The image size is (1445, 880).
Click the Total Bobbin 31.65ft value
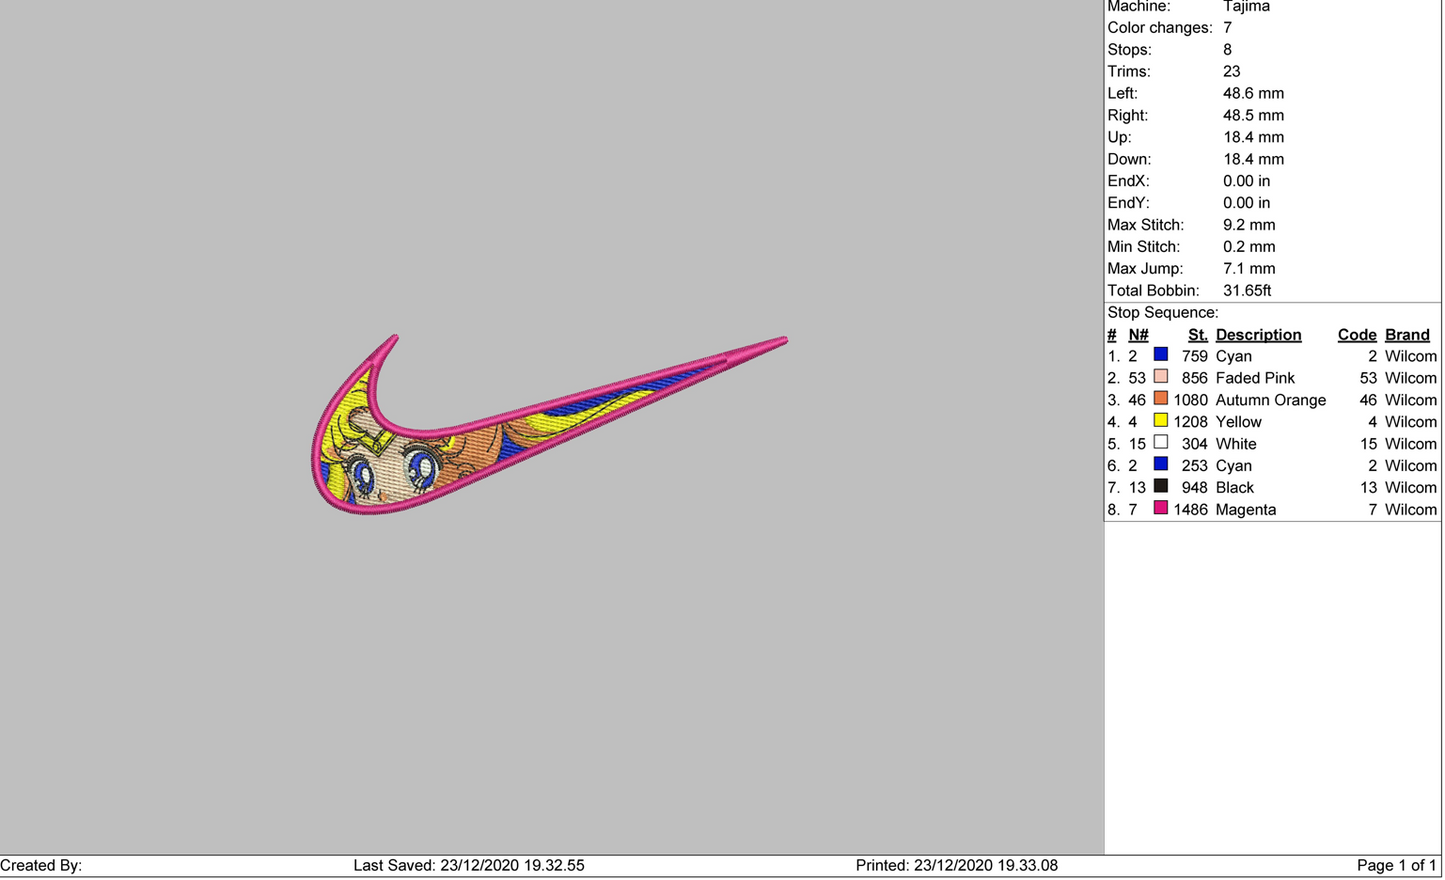[1247, 291]
